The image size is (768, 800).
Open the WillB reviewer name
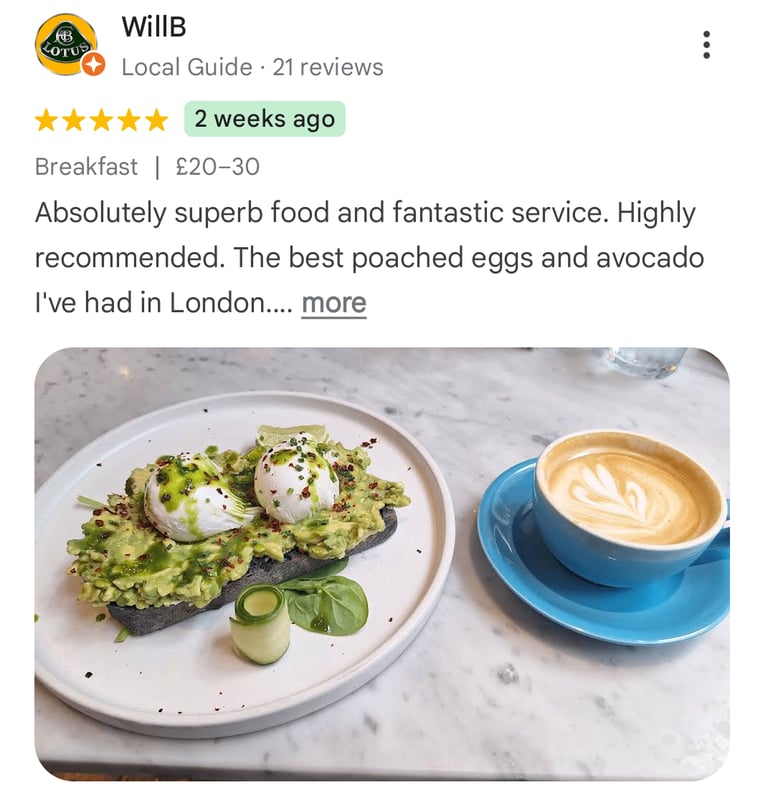(x=154, y=27)
